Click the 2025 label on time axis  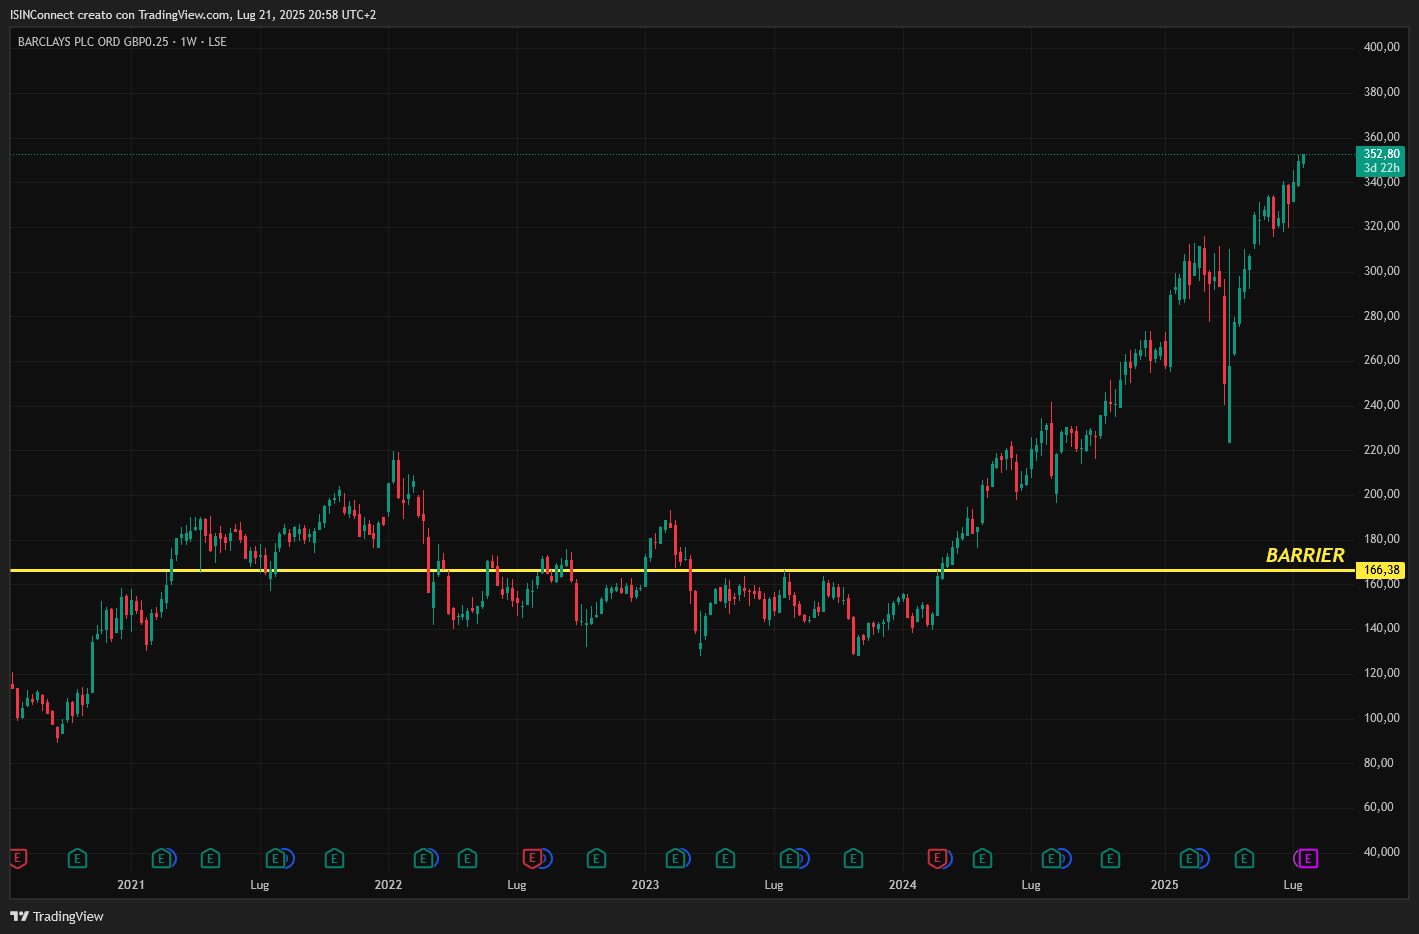pyautogui.click(x=1164, y=885)
